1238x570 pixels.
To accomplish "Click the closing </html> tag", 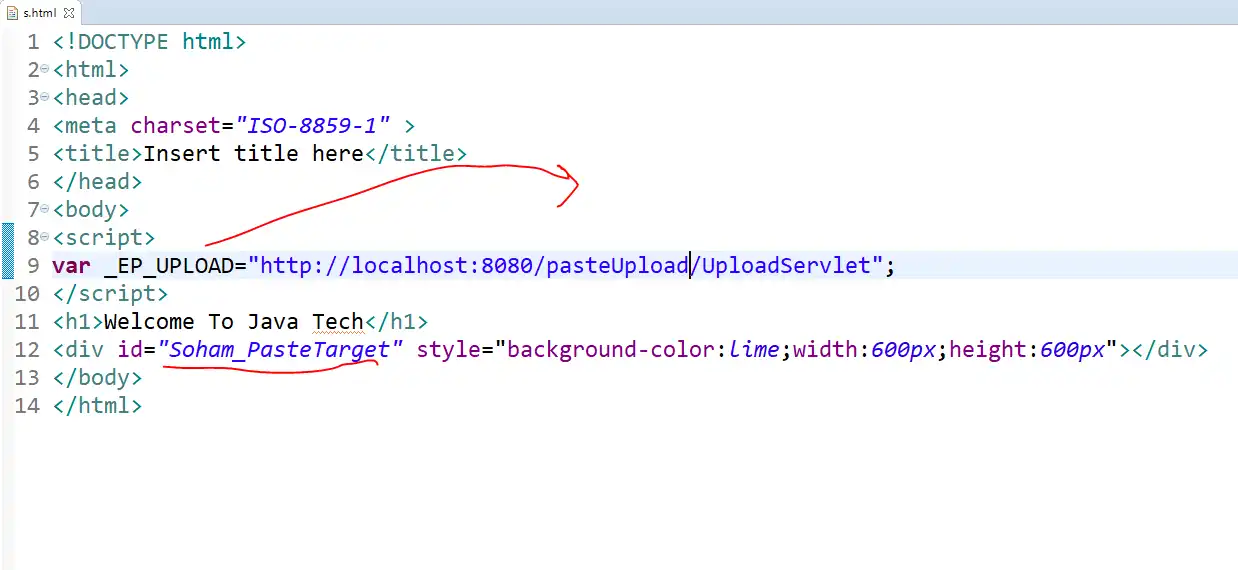I will [97, 406].
